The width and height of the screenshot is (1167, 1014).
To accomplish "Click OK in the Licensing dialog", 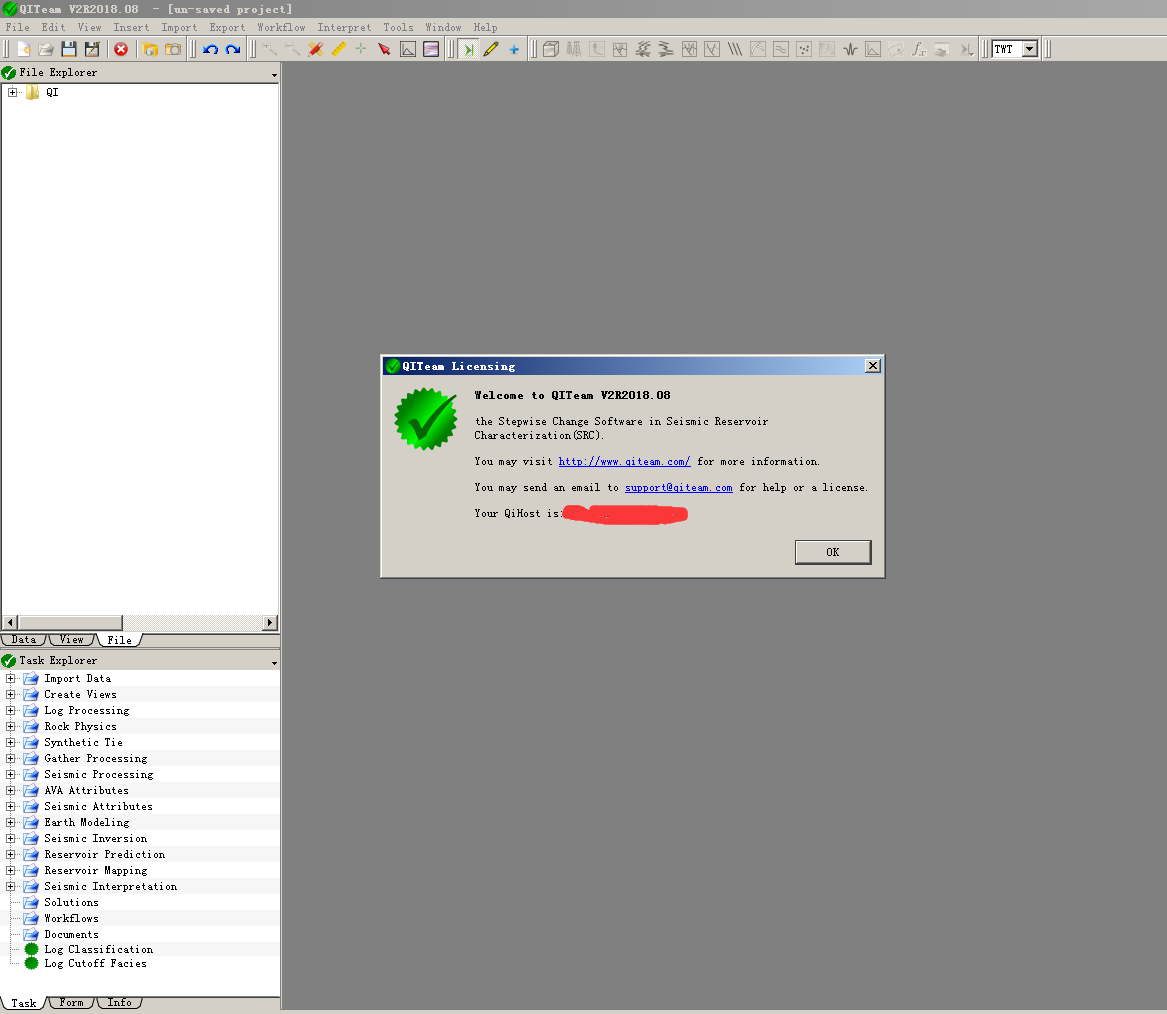I will (x=833, y=552).
